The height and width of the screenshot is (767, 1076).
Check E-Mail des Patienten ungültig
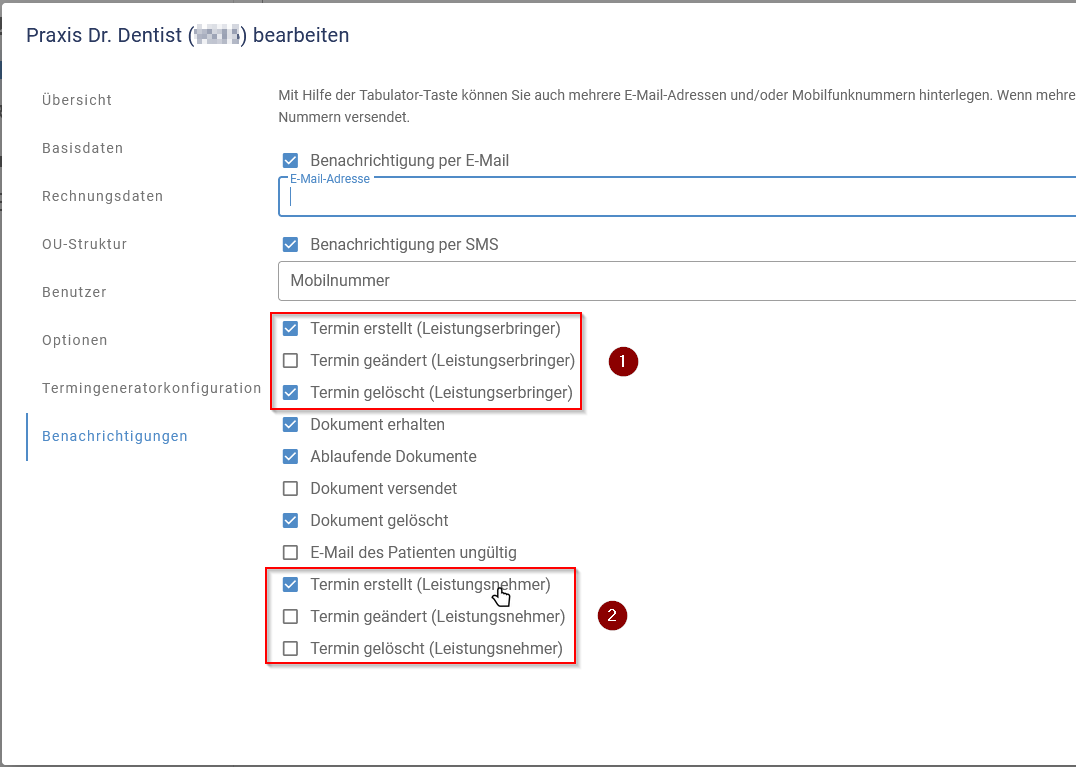[291, 552]
